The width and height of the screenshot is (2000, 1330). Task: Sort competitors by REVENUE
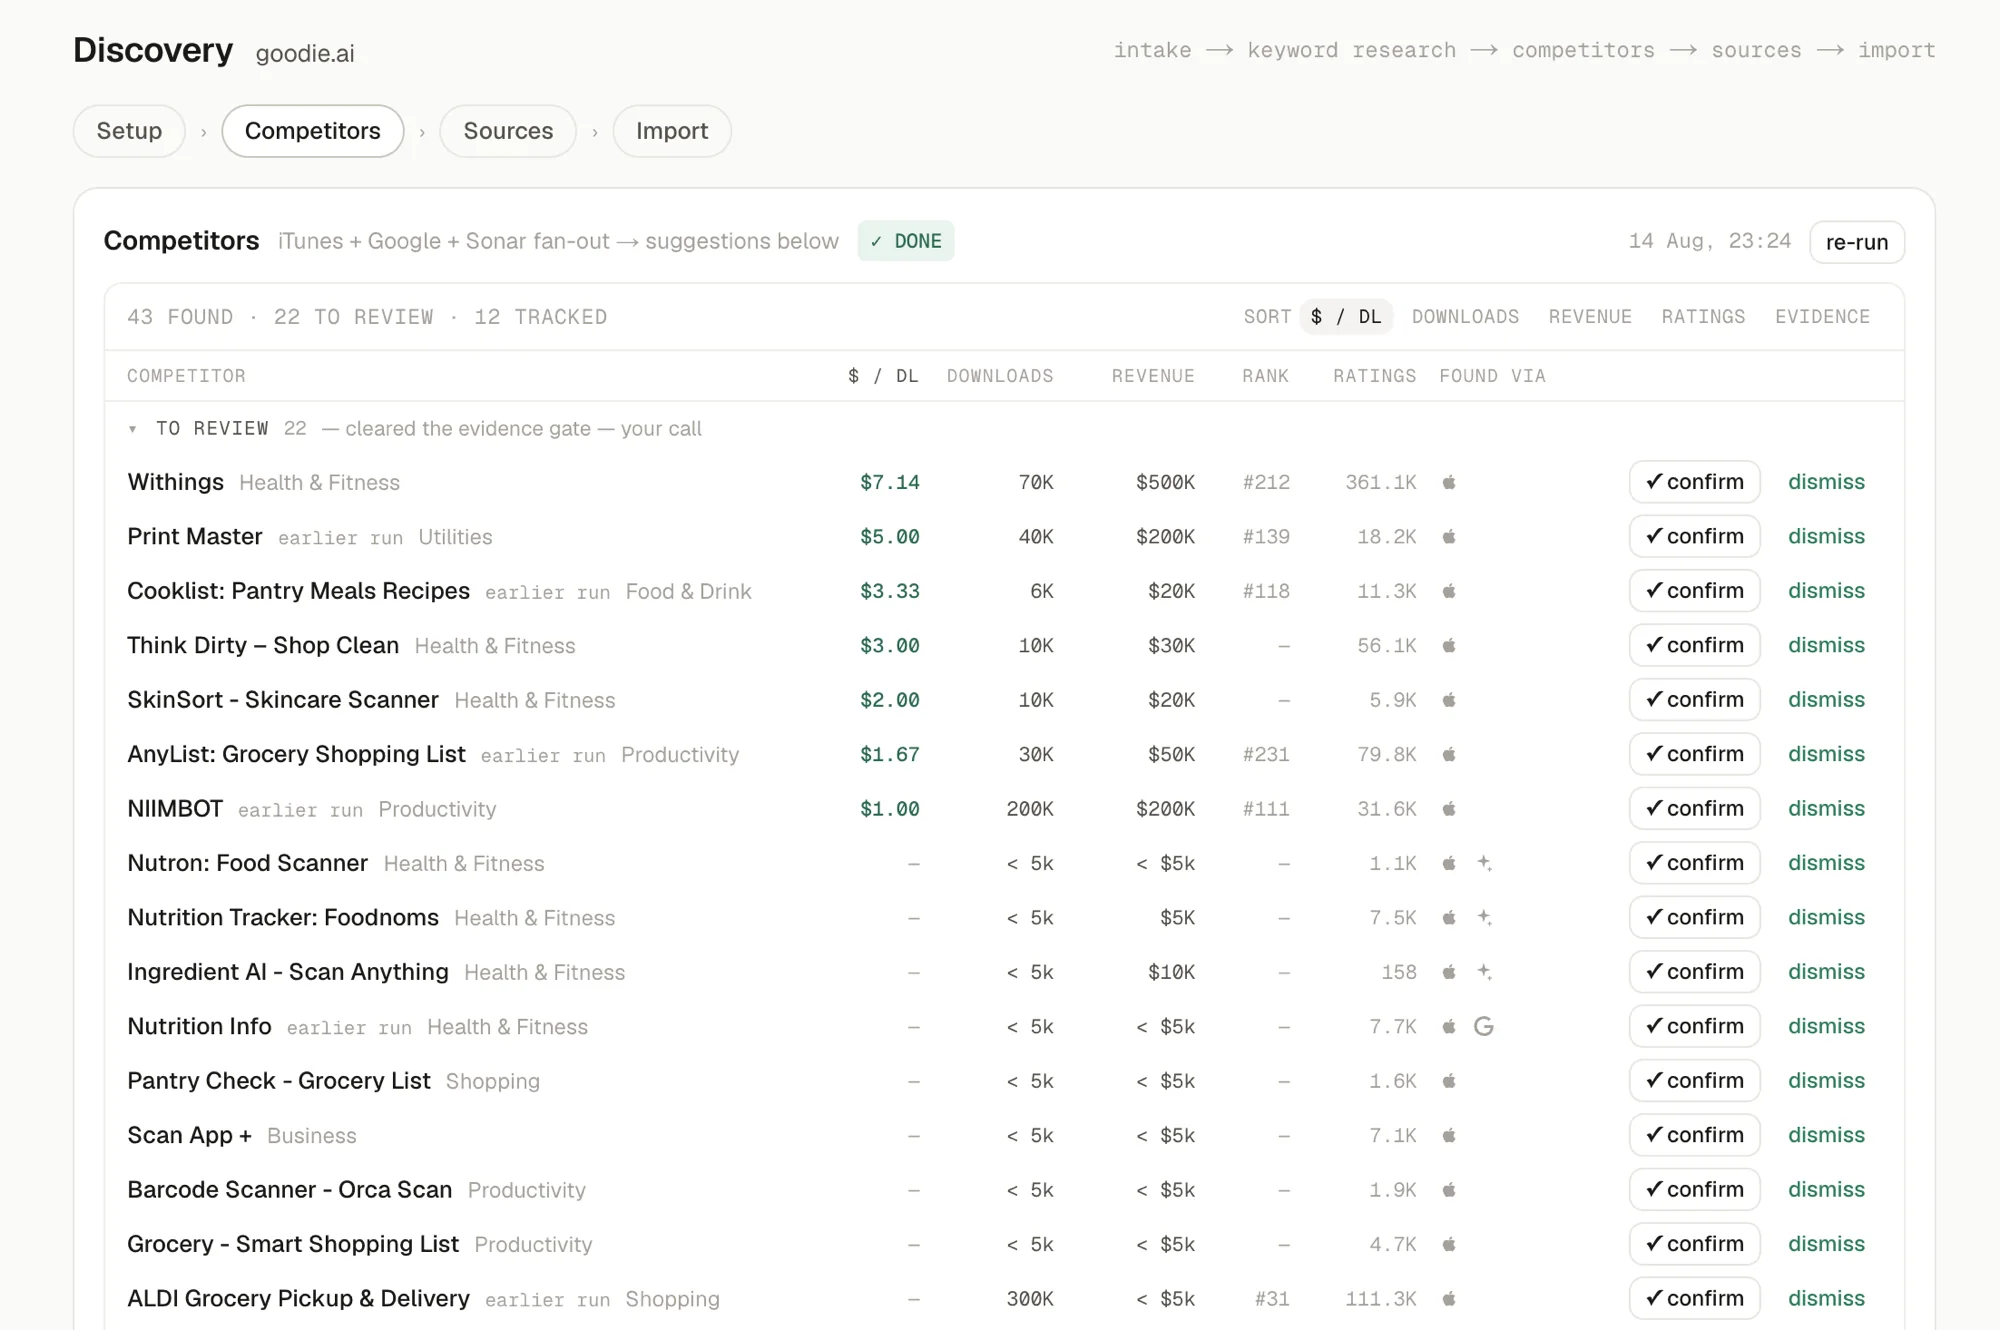(1590, 317)
